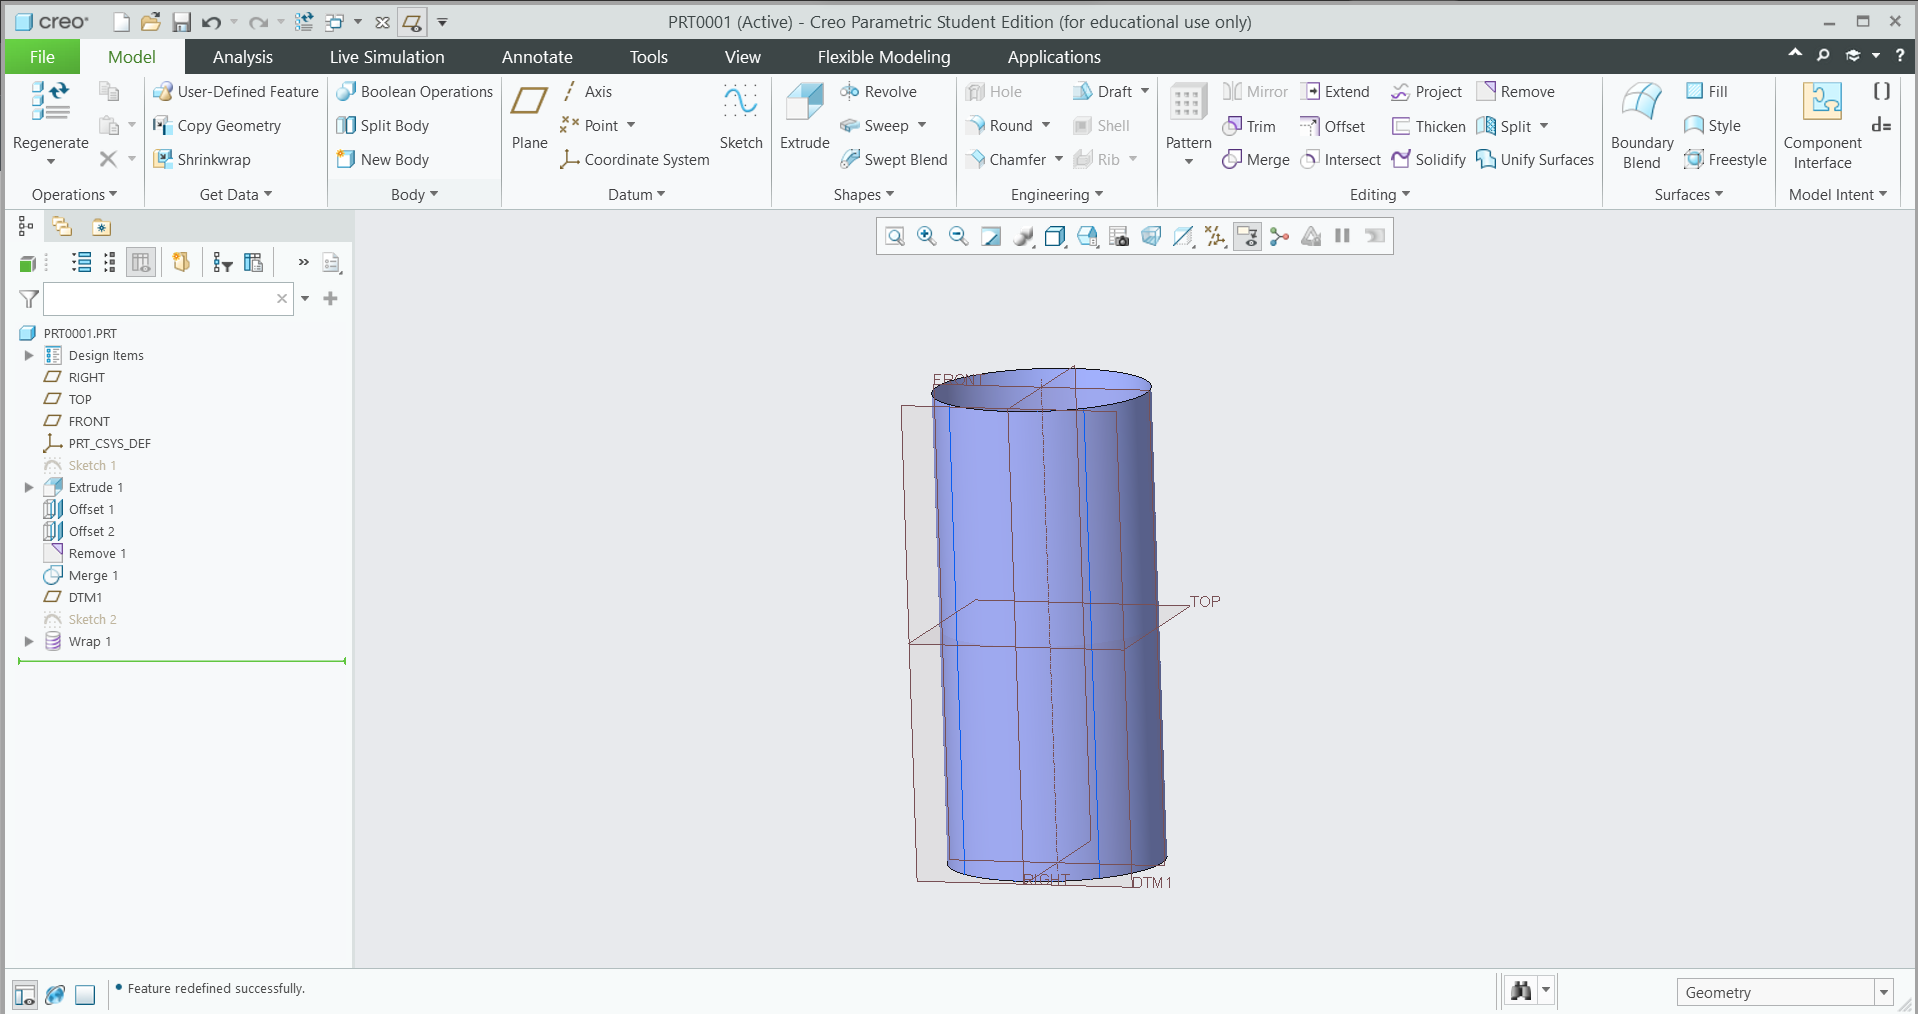Click Zoom In on the graphics toolbar
The image size is (1918, 1014).
[x=927, y=236]
